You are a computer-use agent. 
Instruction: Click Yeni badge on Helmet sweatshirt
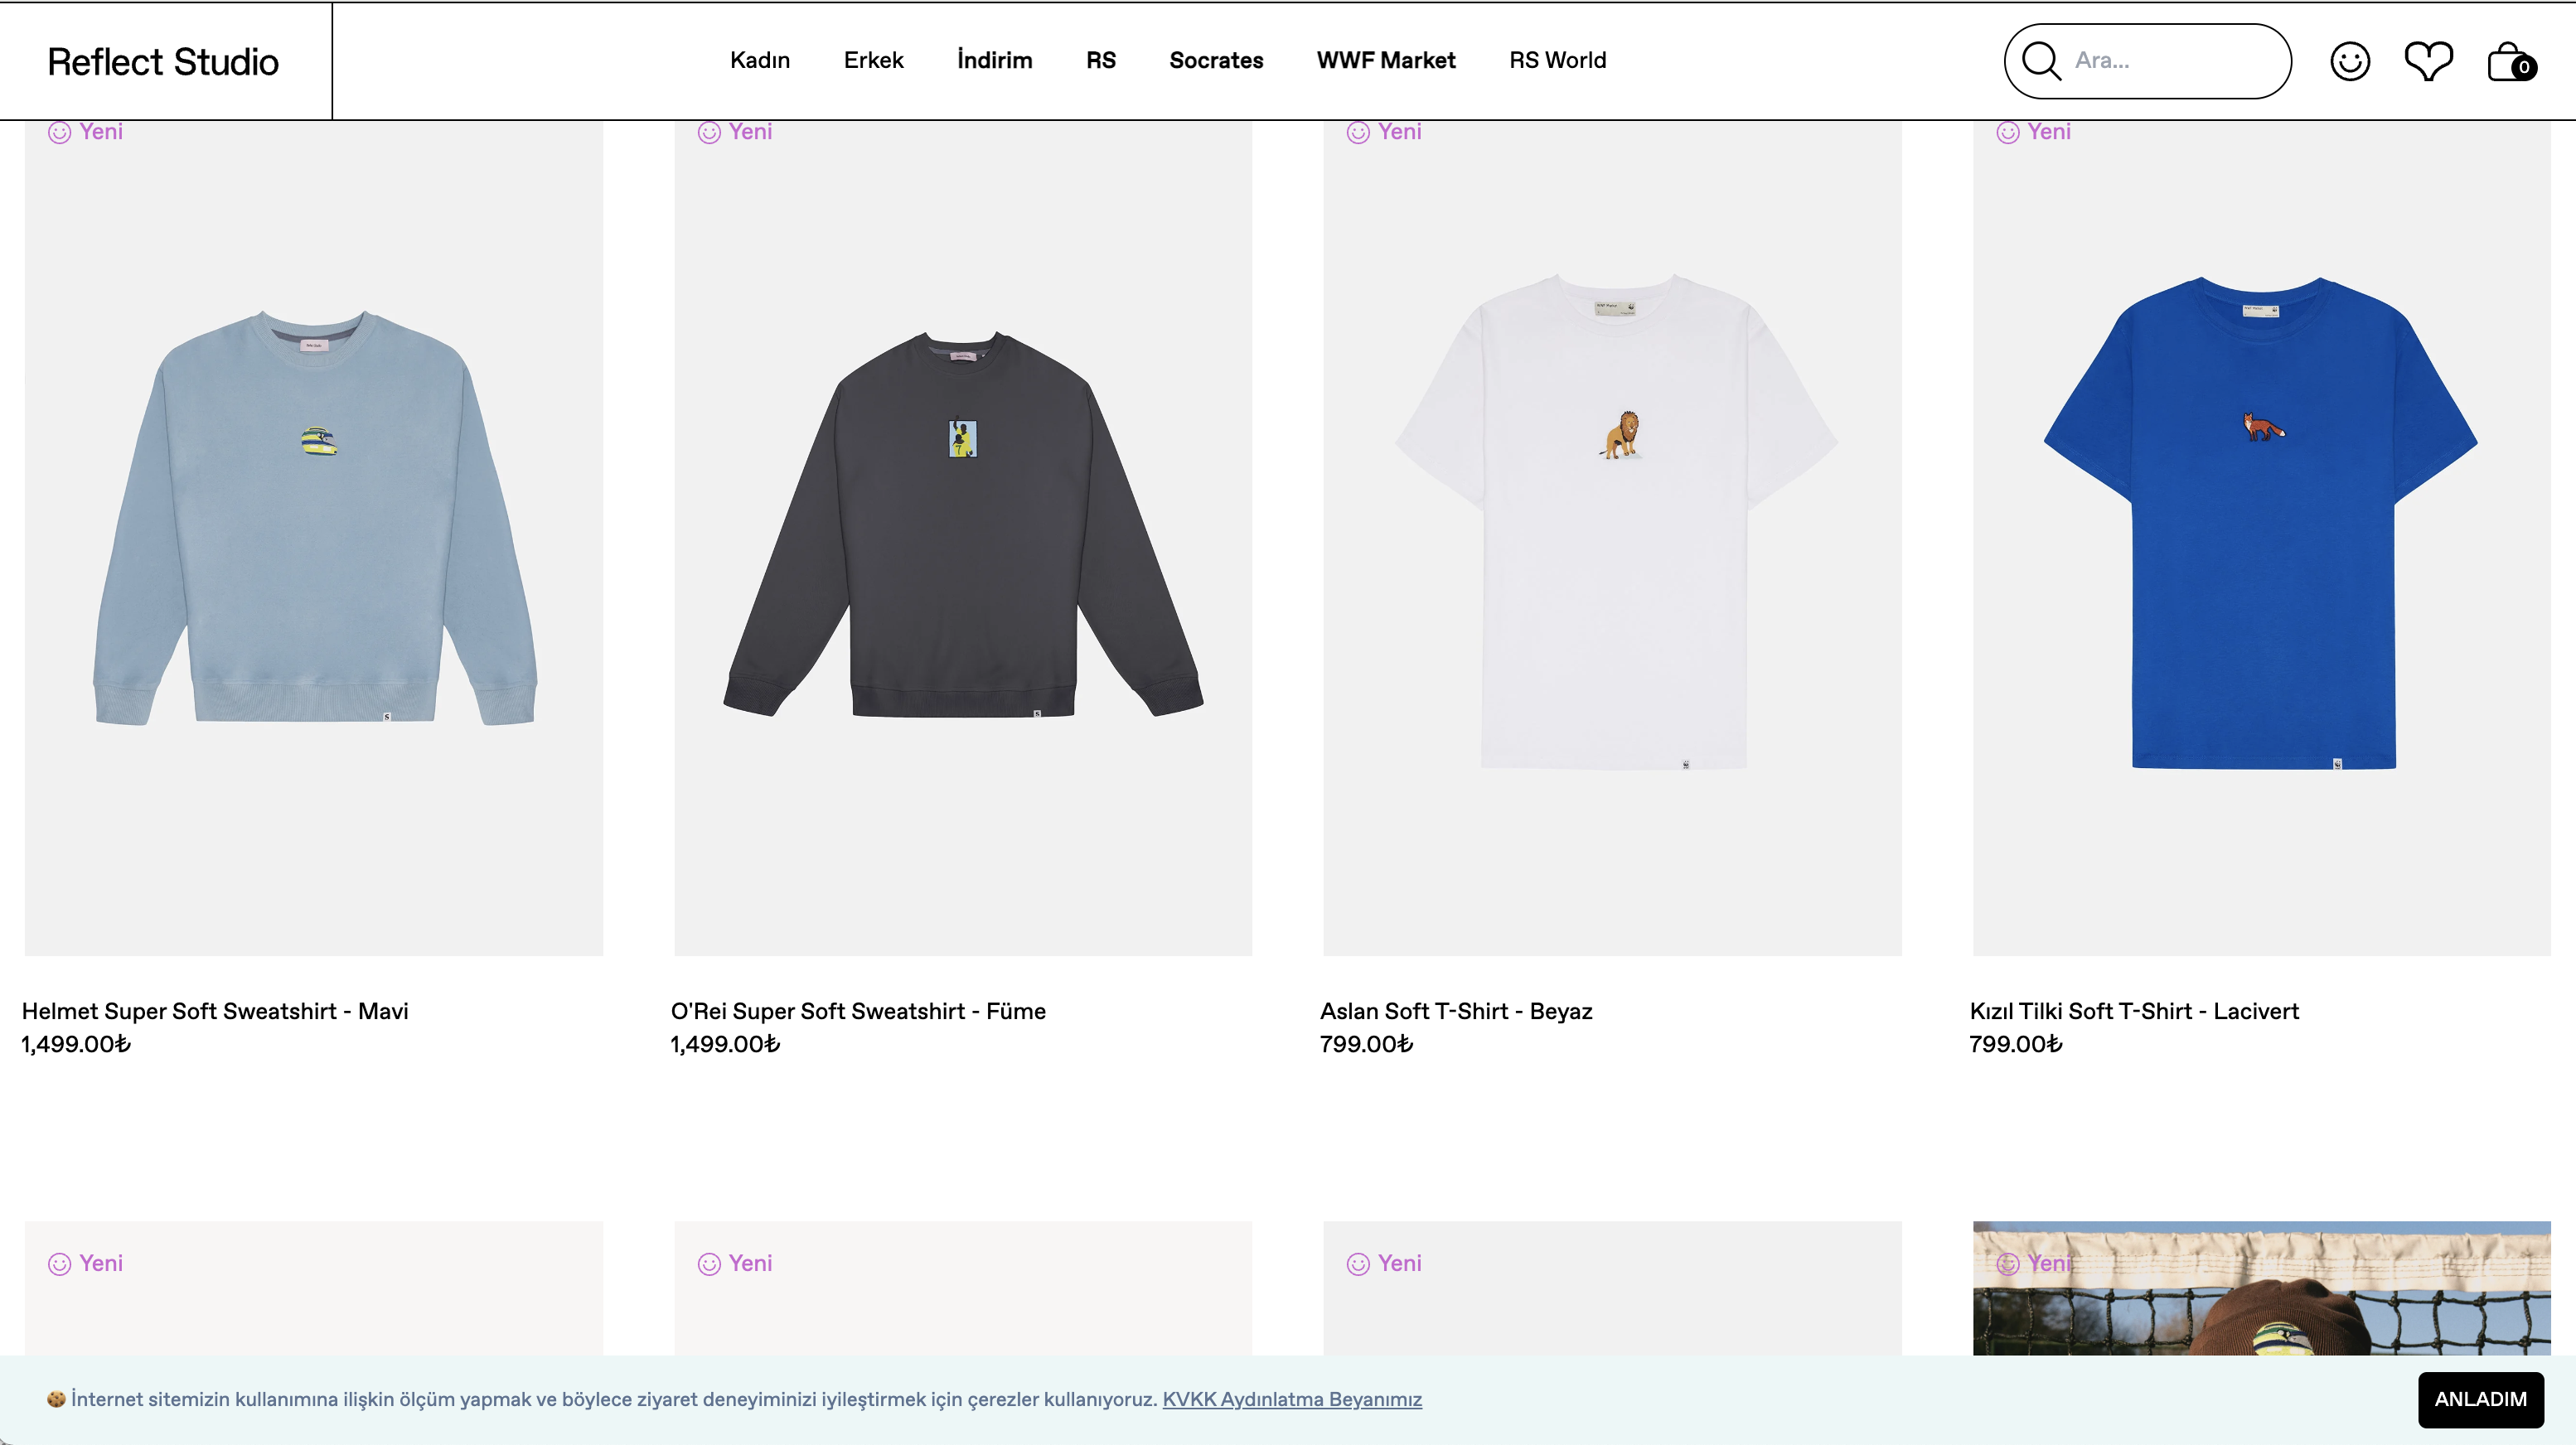coord(86,132)
